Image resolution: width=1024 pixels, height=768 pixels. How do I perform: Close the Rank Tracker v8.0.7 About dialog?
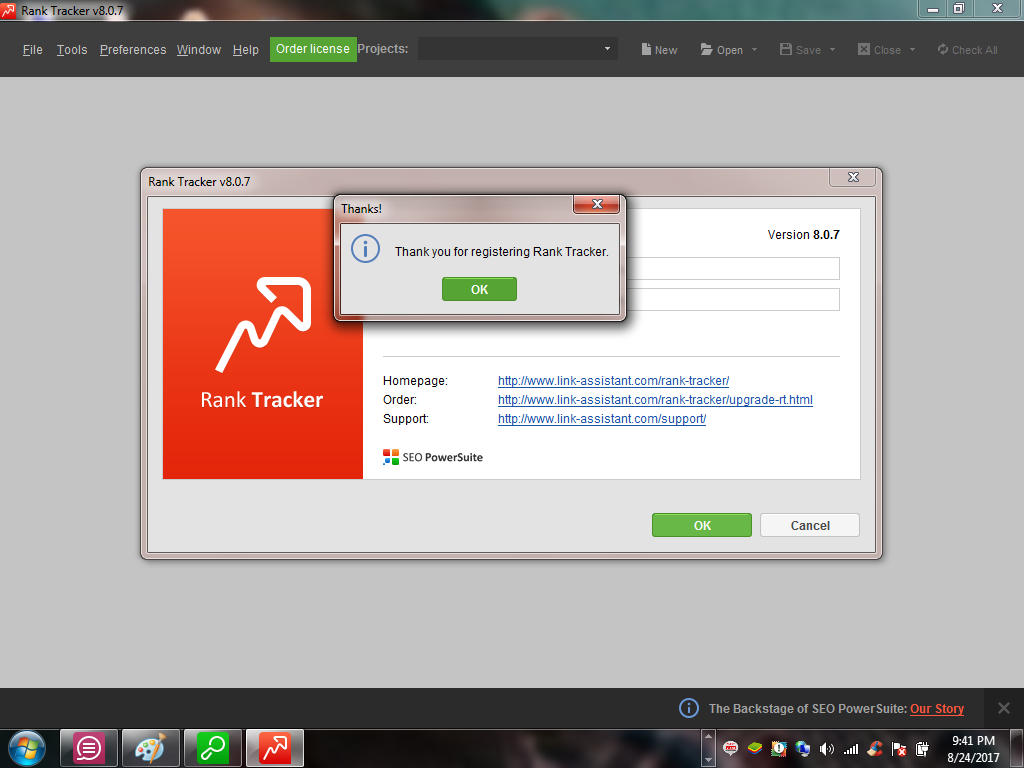[x=853, y=177]
